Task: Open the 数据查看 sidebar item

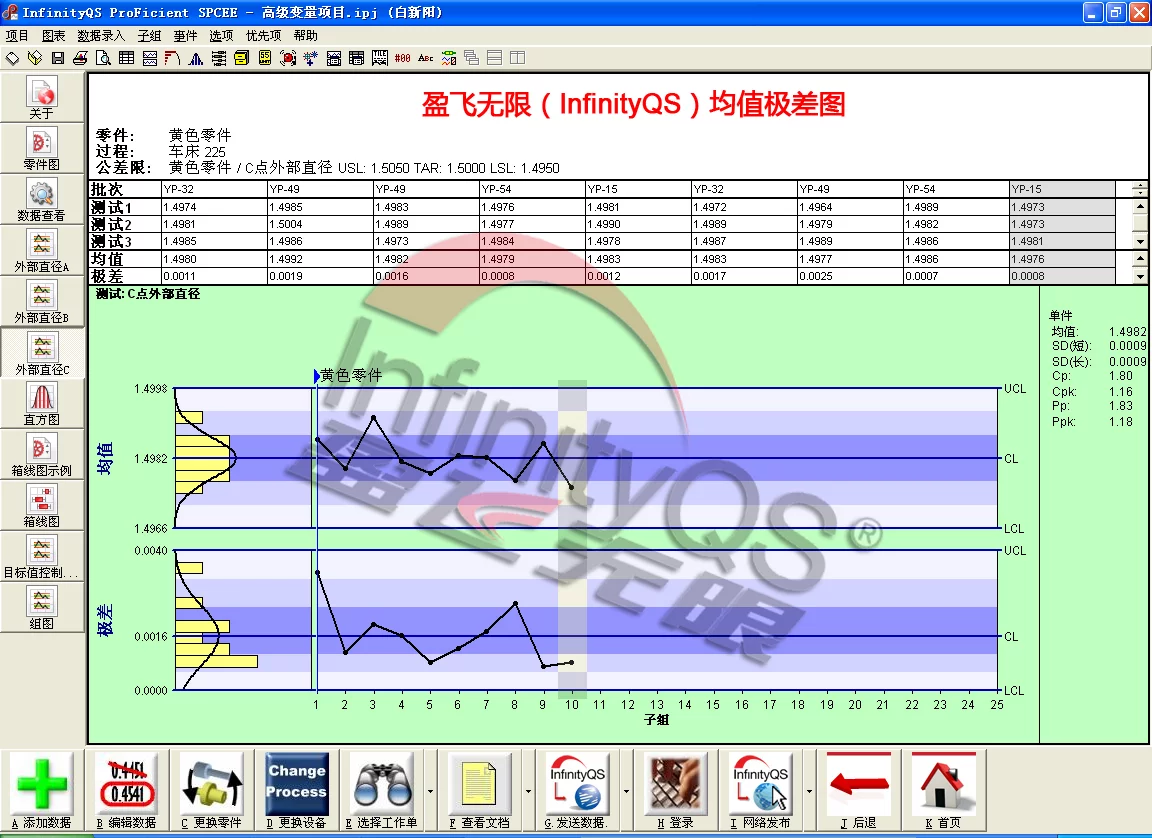Action: (42, 200)
